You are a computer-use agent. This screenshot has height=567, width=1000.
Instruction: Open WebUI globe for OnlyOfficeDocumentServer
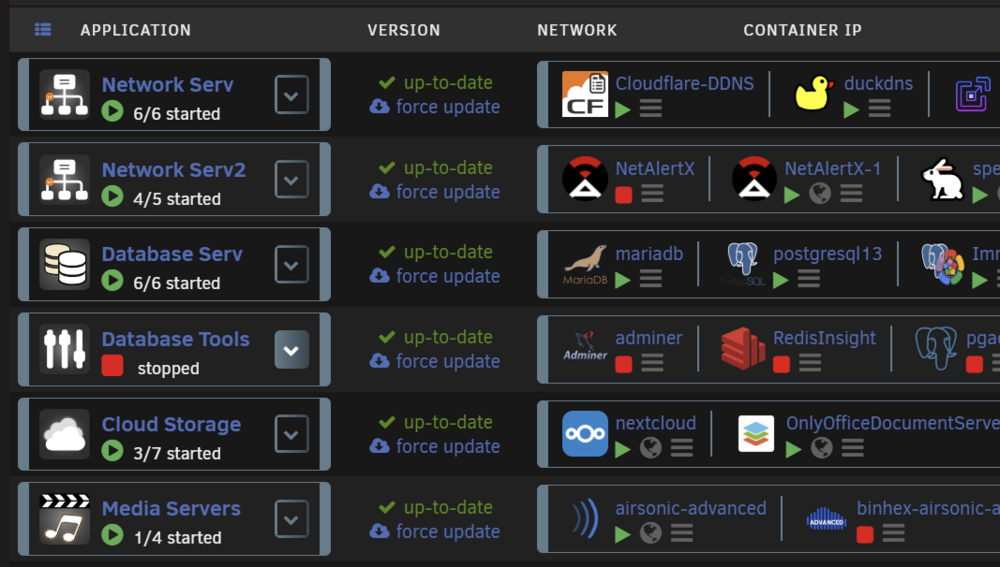pyautogui.click(x=821, y=448)
